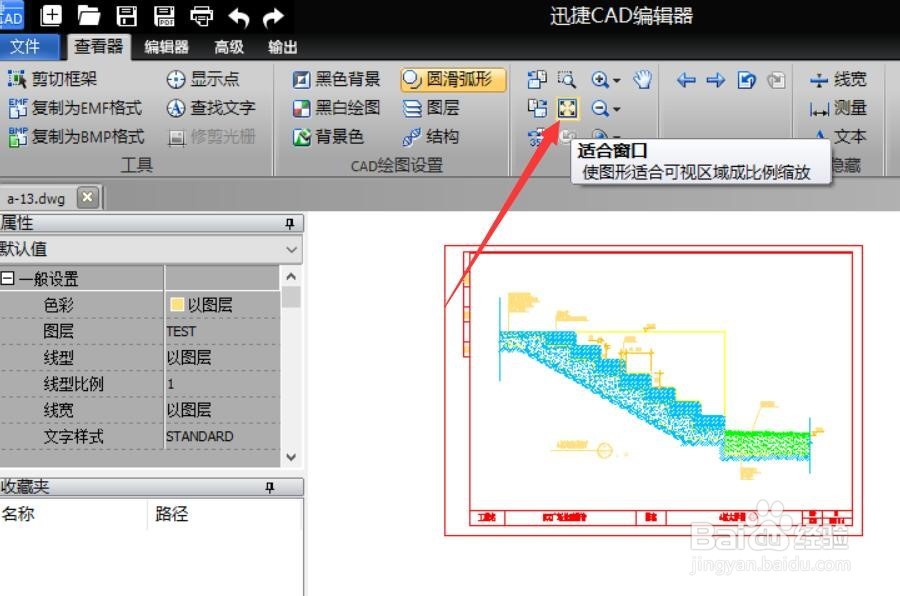Click the page copy icon in top row
900x596 pixels.
pyautogui.click(x=537, y=79)
